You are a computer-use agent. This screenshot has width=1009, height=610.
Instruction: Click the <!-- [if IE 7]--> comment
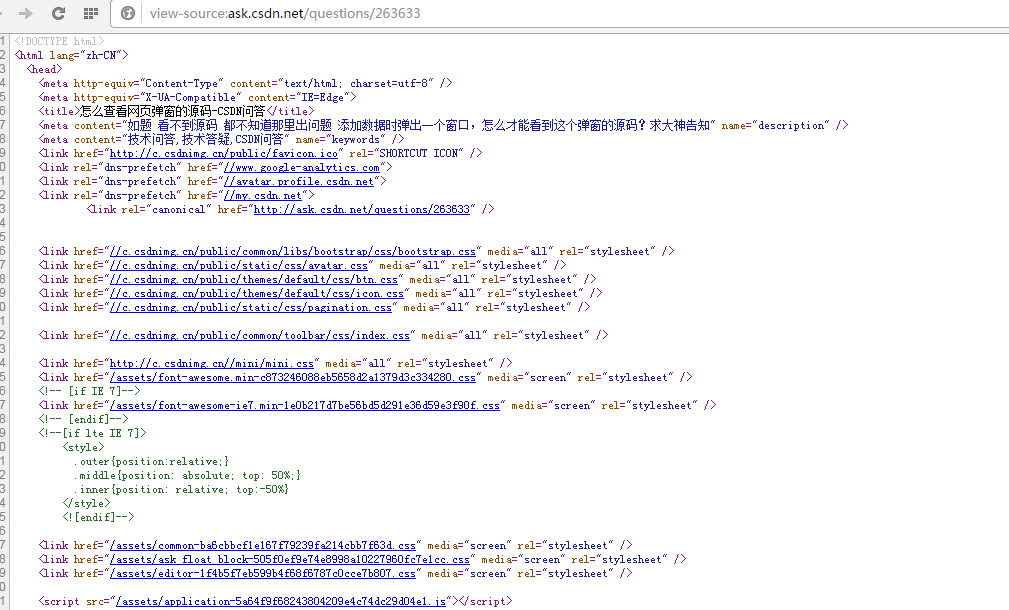coord(89,391)
